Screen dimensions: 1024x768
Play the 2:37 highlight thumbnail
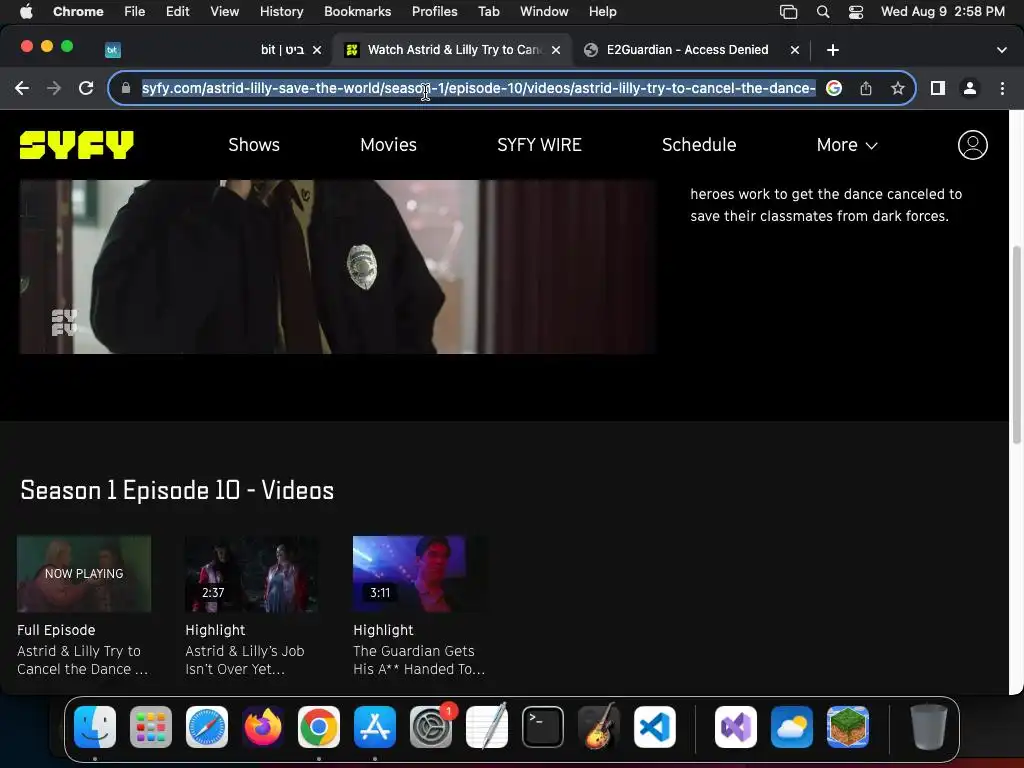click(252, 574)
